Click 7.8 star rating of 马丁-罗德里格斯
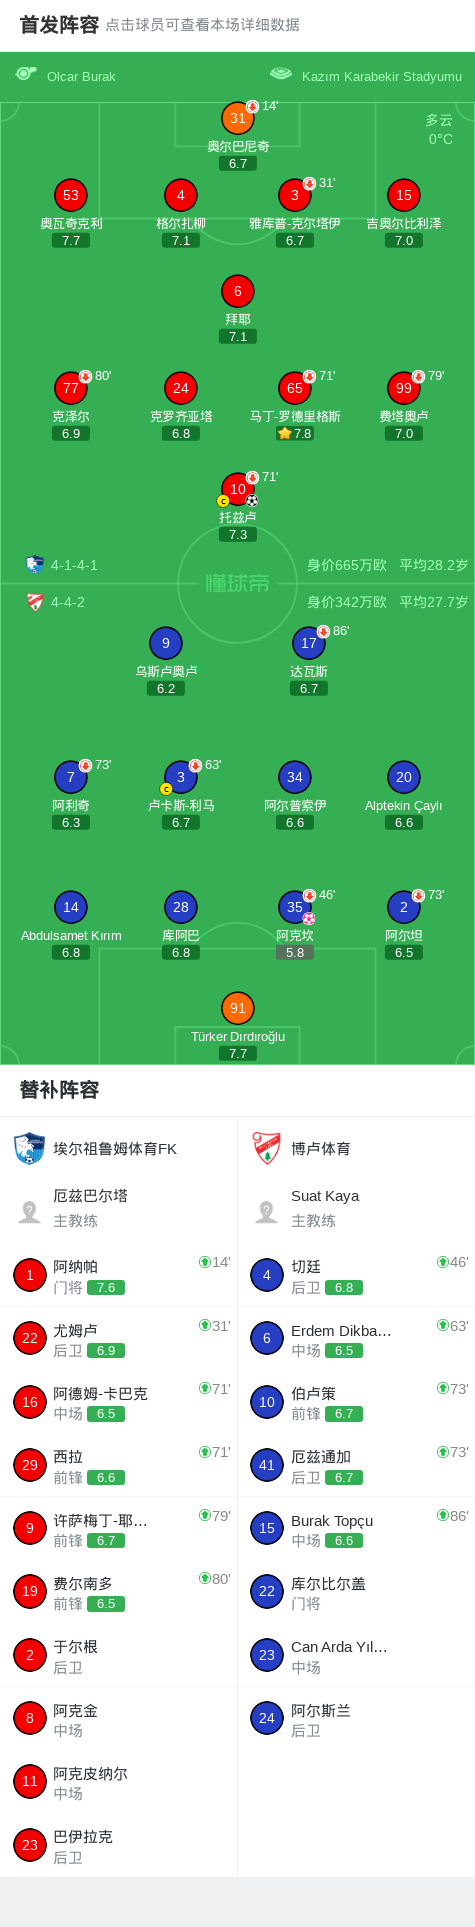475x1927 pixels. pos(295,433)
